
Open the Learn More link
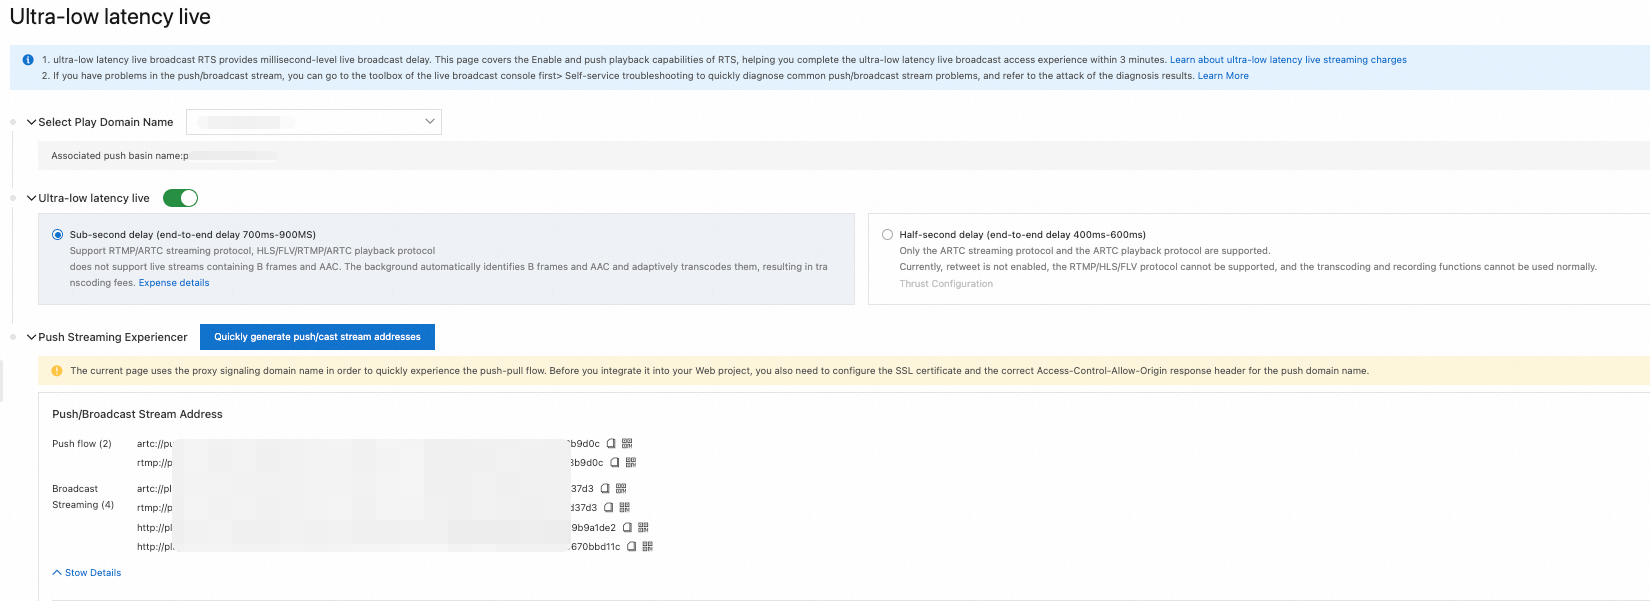(1223, 76)
